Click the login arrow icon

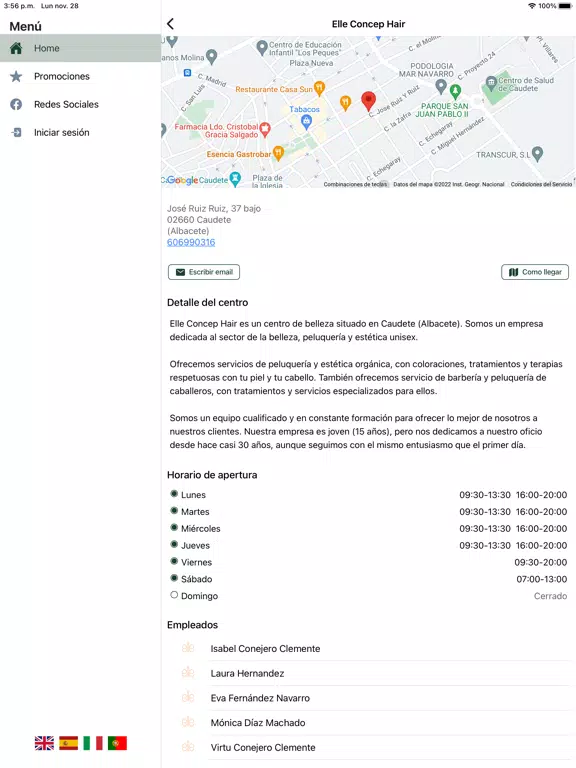tap(16, 132)
